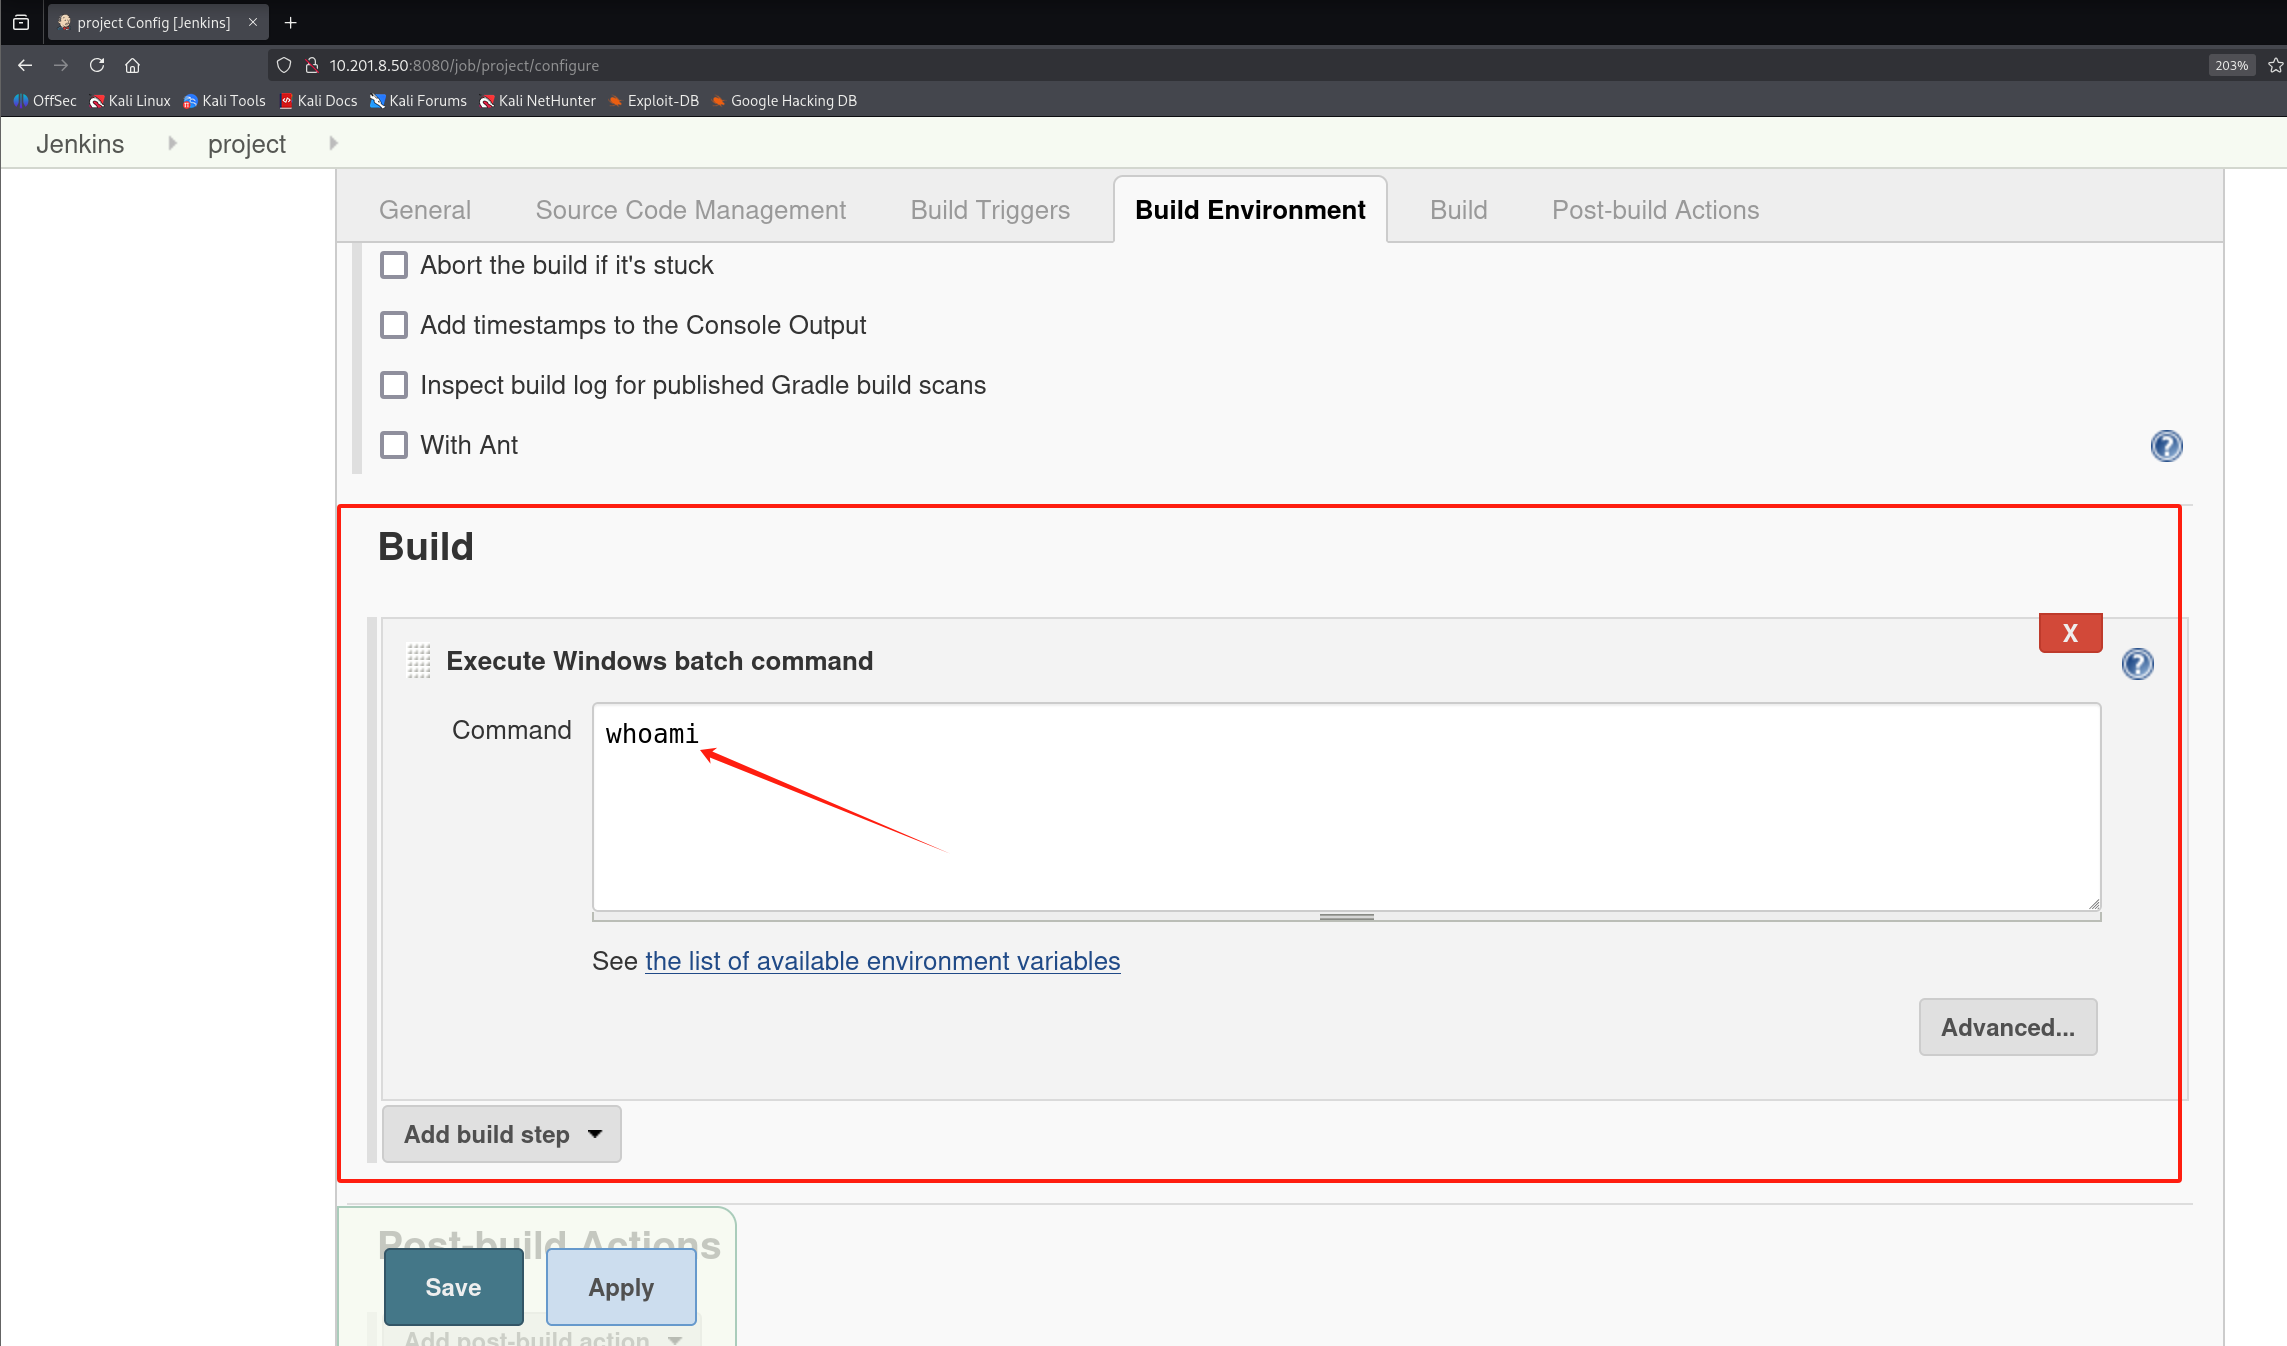Go to the browser home page icon

[x=132, y=65]
